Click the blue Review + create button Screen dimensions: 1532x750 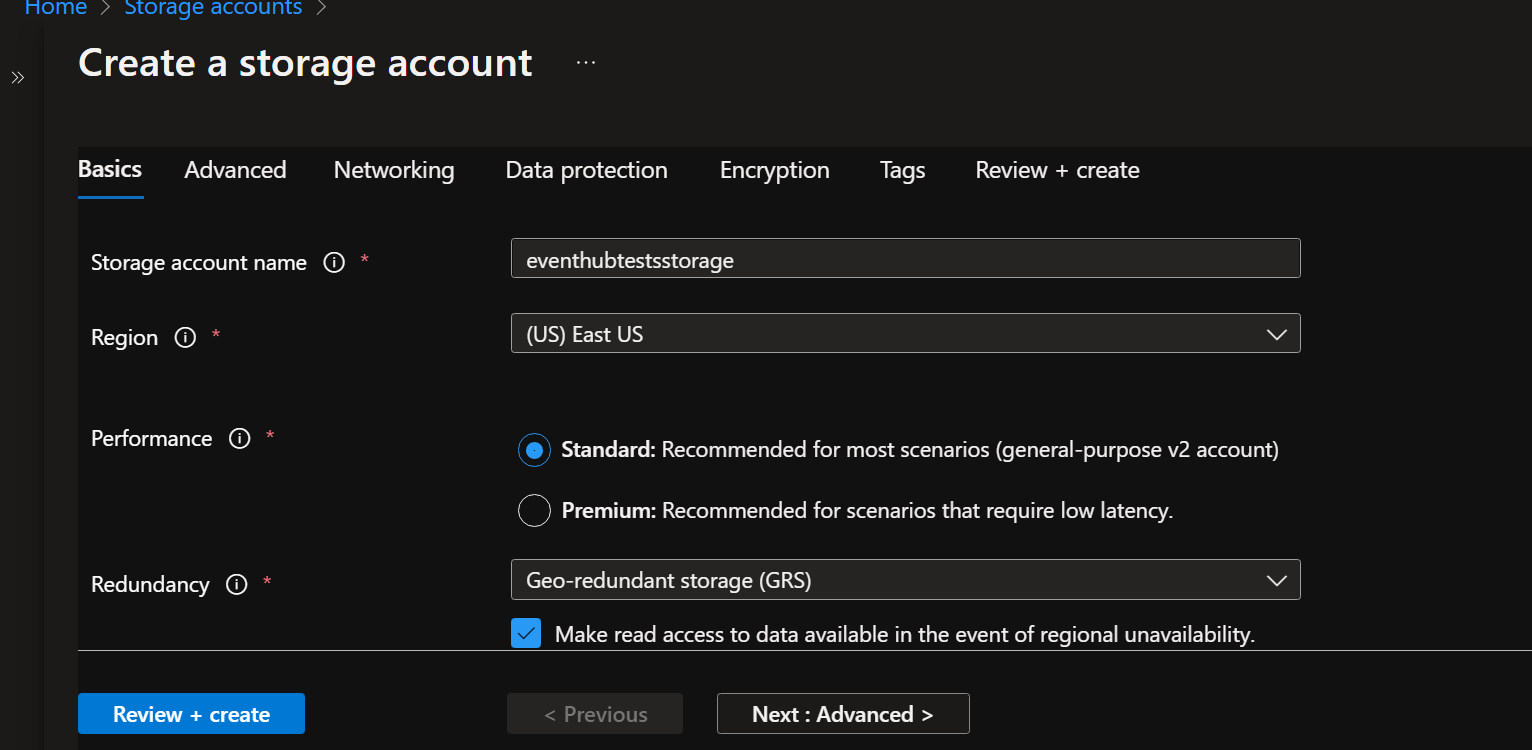[191, 714]
